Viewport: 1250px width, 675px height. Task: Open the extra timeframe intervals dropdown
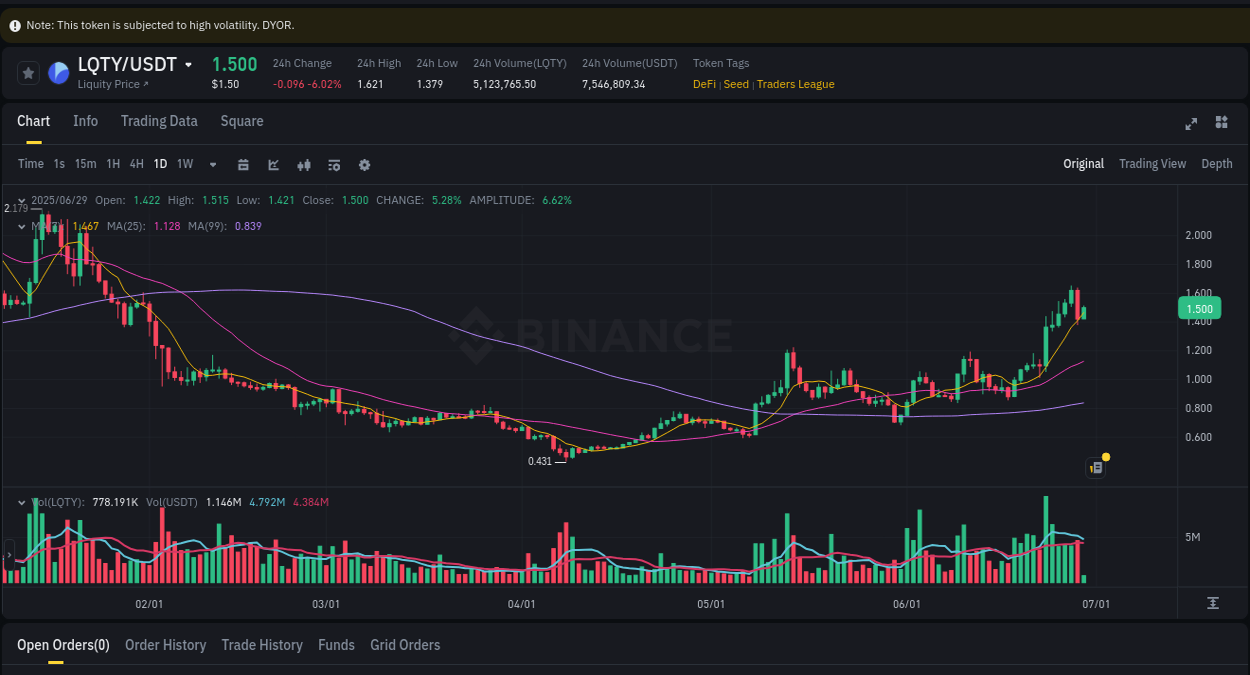click(212, 164)
